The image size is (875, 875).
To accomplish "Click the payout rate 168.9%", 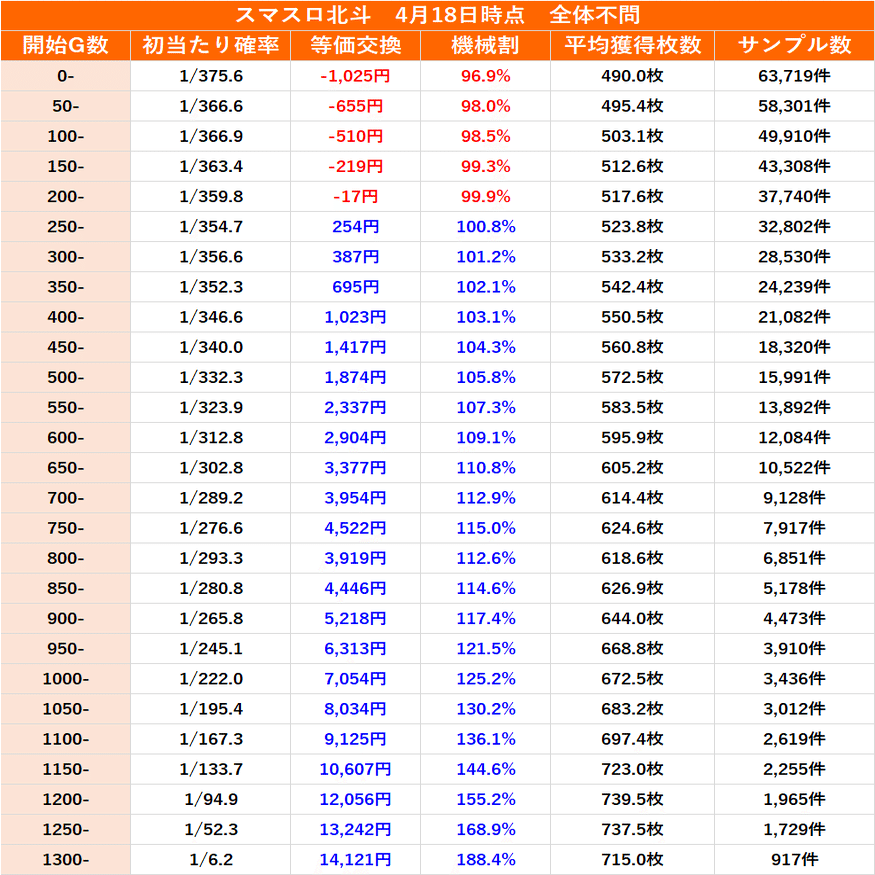I will click(x=485, y=829).
